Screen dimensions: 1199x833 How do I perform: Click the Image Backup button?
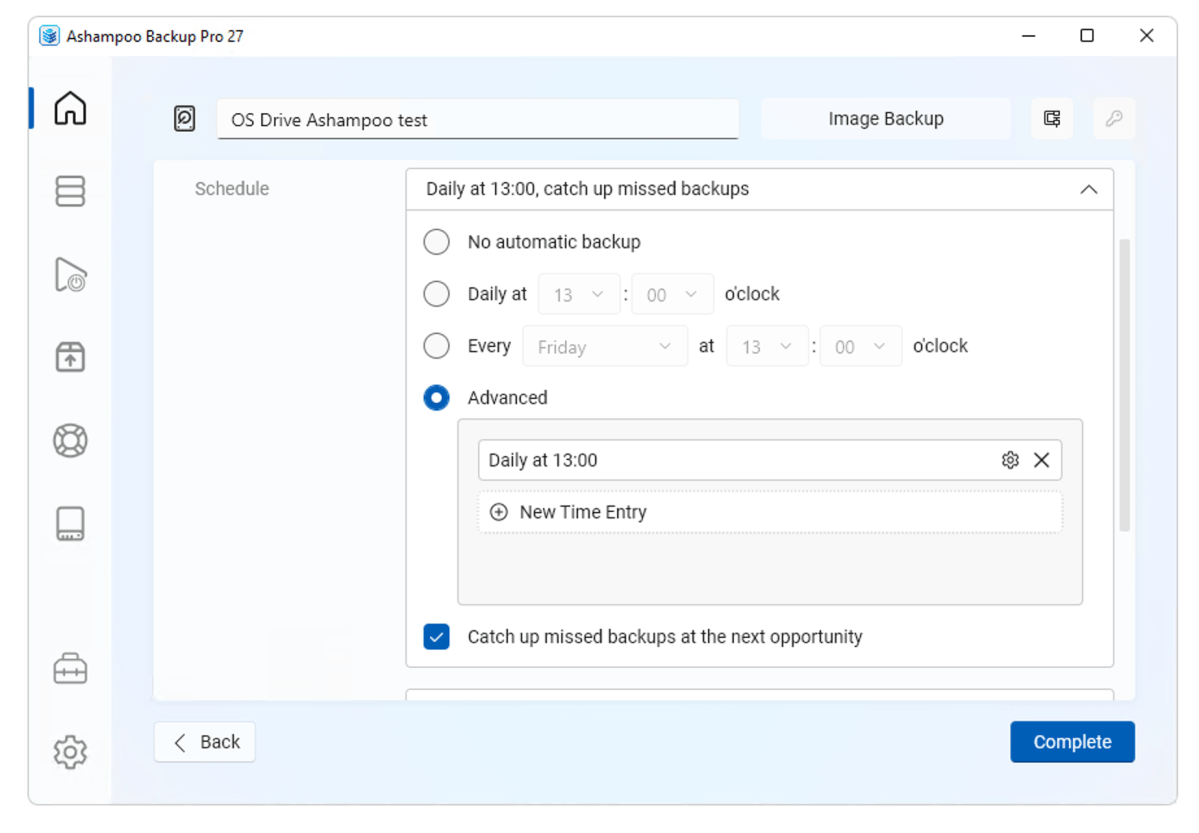tap(885, 119)
